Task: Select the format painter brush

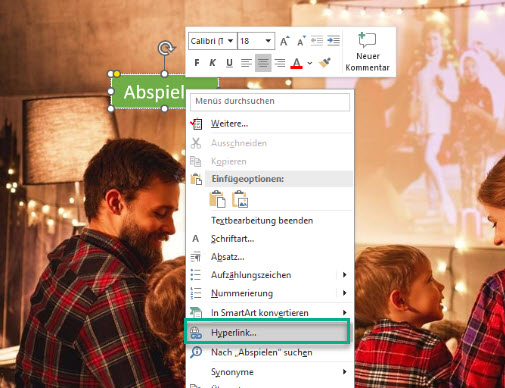Action: (x=324, y=62)
